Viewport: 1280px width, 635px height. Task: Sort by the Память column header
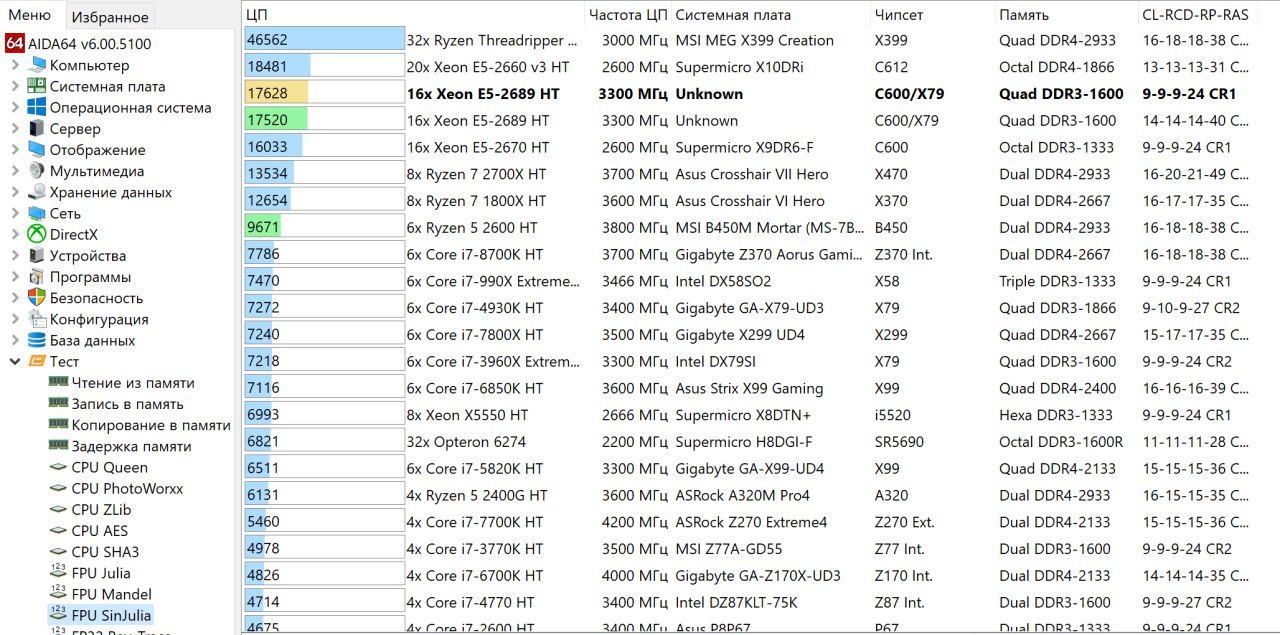(1066, 15)
